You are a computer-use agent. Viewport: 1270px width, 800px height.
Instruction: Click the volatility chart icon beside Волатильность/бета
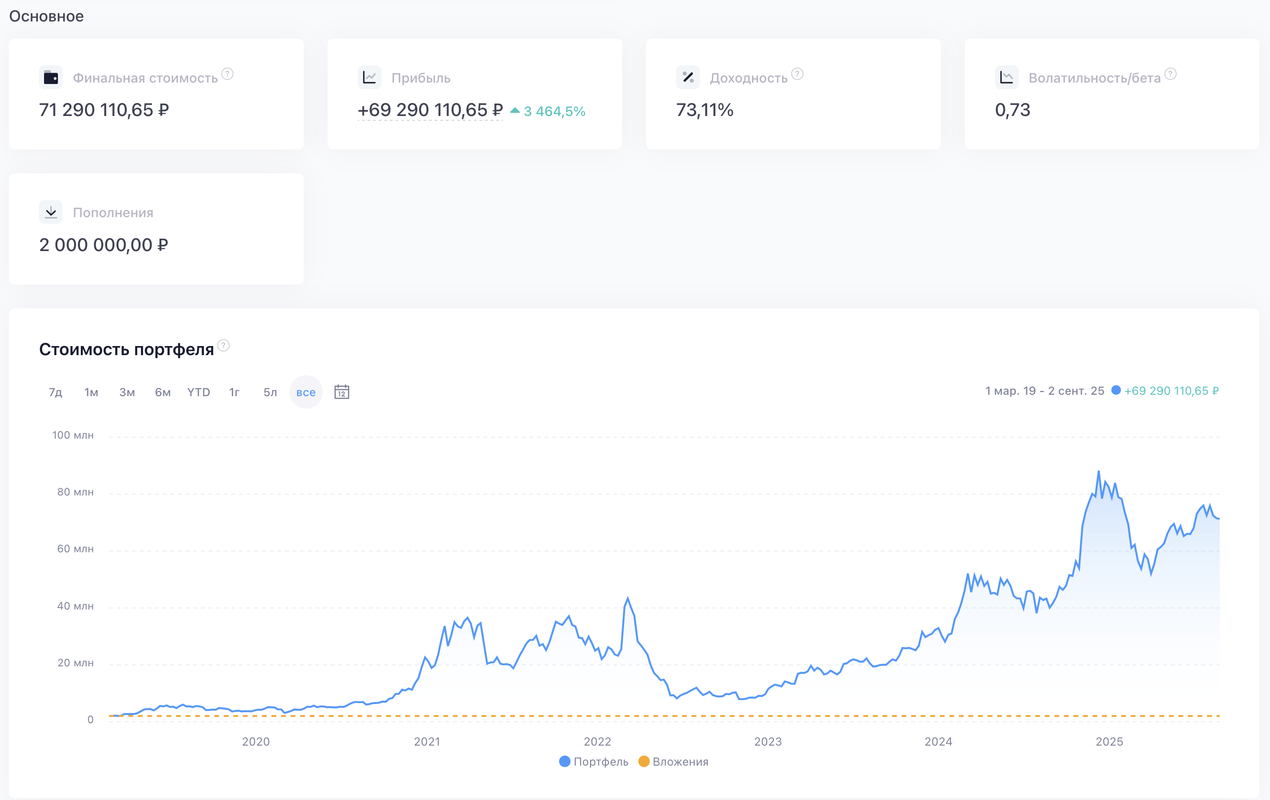click(1006, 77)
